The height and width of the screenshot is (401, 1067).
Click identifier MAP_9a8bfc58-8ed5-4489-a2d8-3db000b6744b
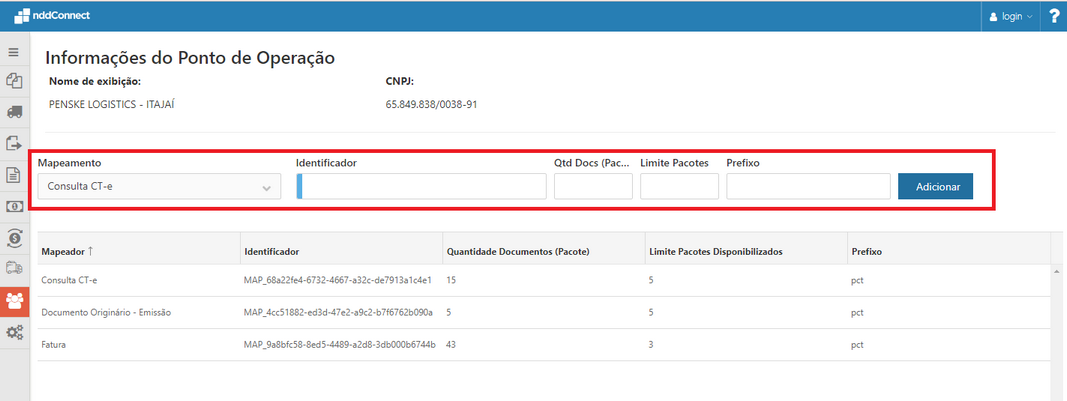339,344
